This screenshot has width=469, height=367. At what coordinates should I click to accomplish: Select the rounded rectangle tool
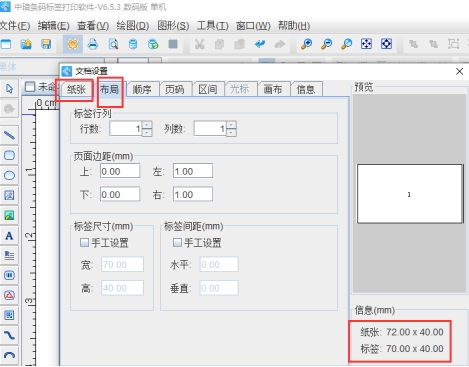(x=9, y=155)
